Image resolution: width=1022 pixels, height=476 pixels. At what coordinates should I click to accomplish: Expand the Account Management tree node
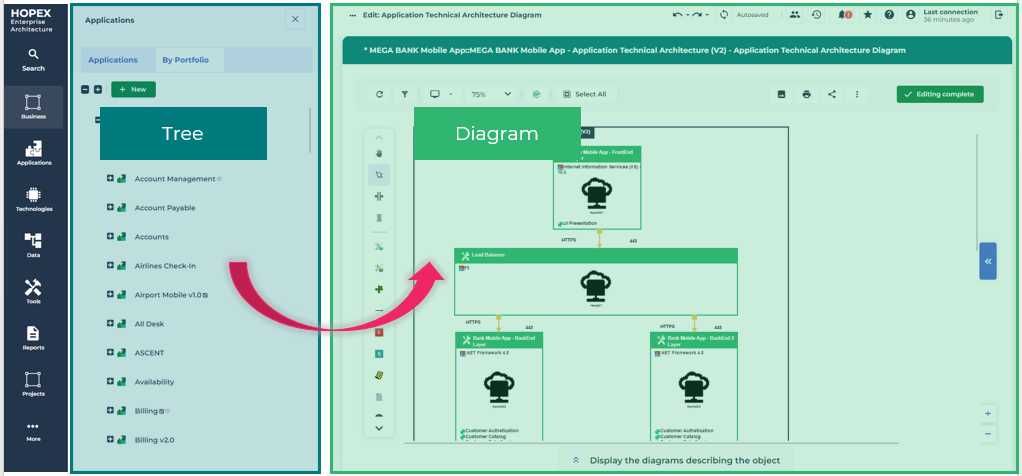coord(110,179)
